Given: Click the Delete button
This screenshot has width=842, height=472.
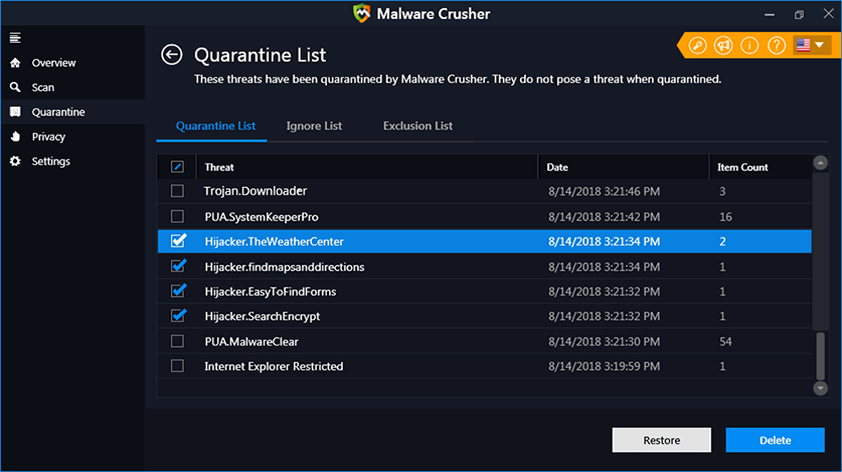Looking at the screenshot, I should click(x=775, y=440).
